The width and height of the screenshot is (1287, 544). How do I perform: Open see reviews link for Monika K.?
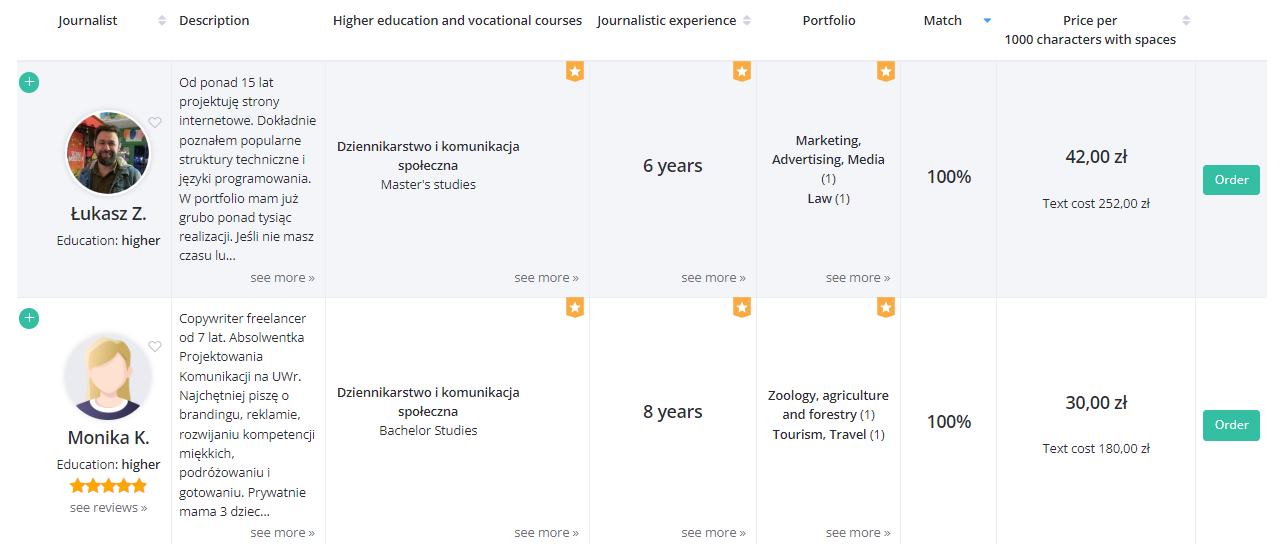tap(108, 507)
